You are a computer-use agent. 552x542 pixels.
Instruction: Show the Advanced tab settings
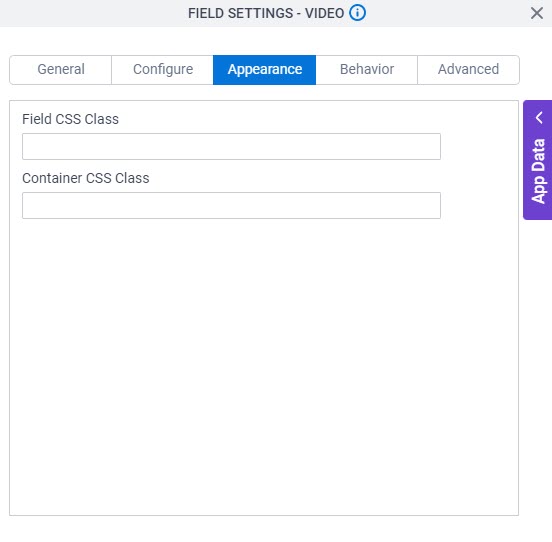[468, 69]
